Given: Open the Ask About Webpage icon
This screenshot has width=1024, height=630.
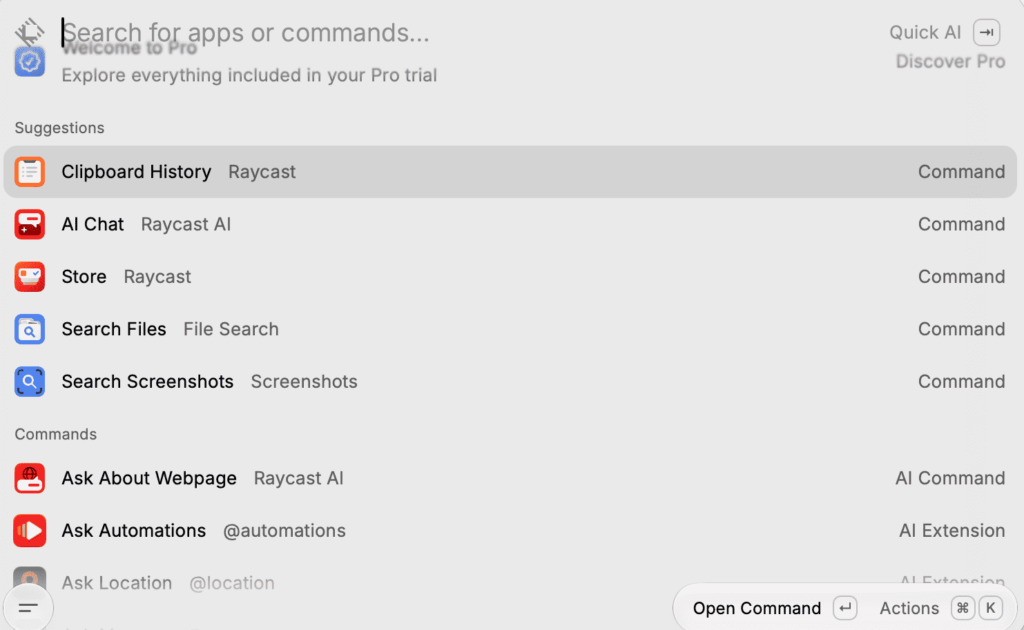Looking at the screenshot, I should coord(29,478).
